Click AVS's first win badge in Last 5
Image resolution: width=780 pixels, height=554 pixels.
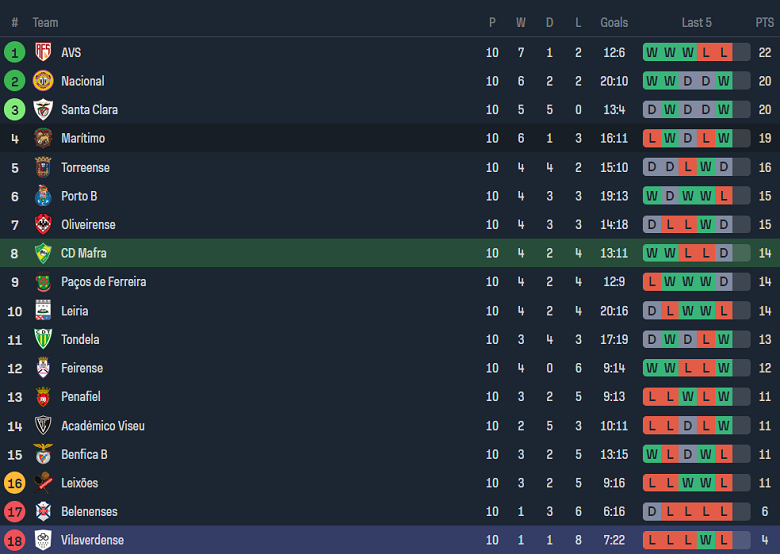click(652, 52)
